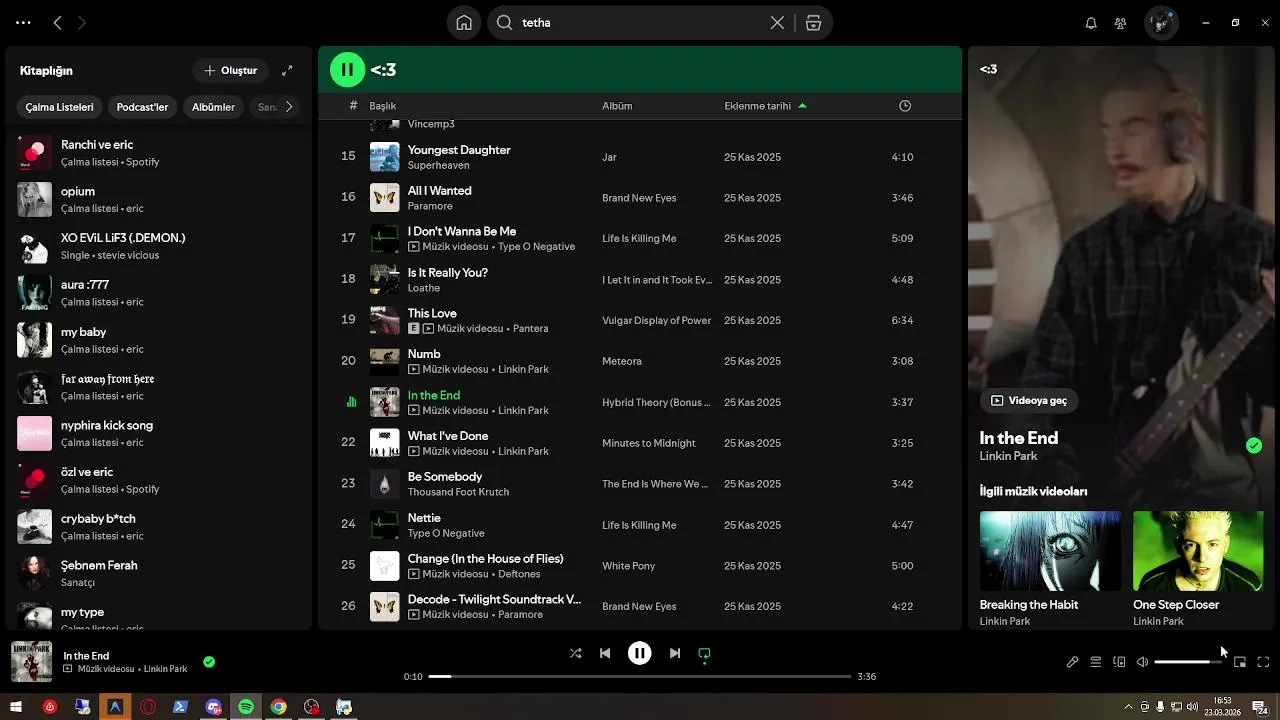Adjust the volume slider
This screenshot has height=720, width=1280.
(x=1188, y=662)
